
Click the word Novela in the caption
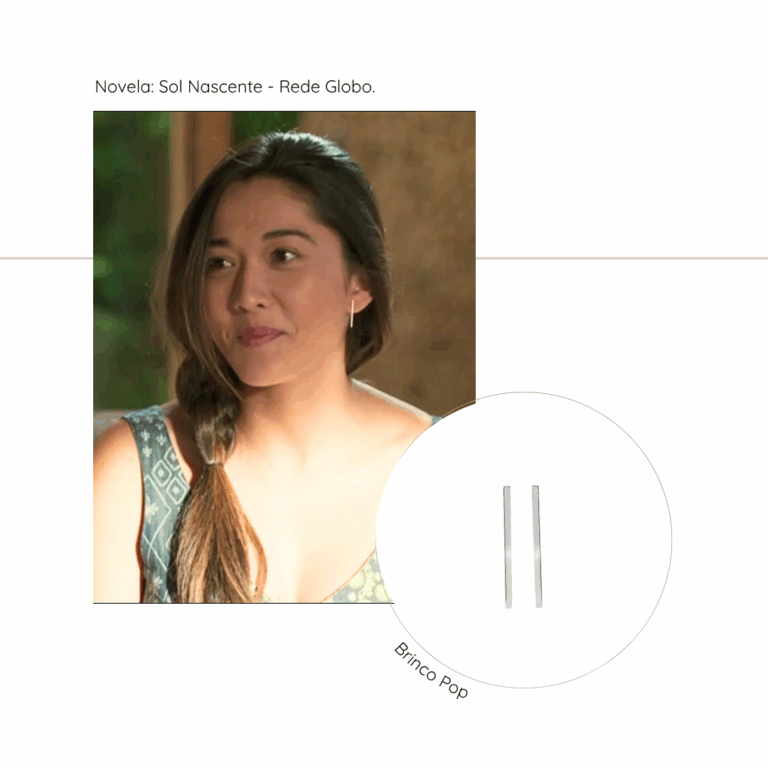coord(124,87)
